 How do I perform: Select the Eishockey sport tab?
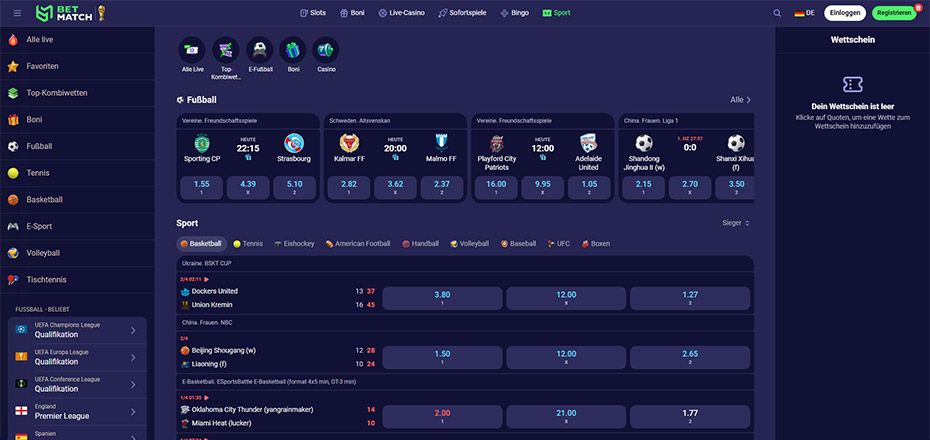294,244
